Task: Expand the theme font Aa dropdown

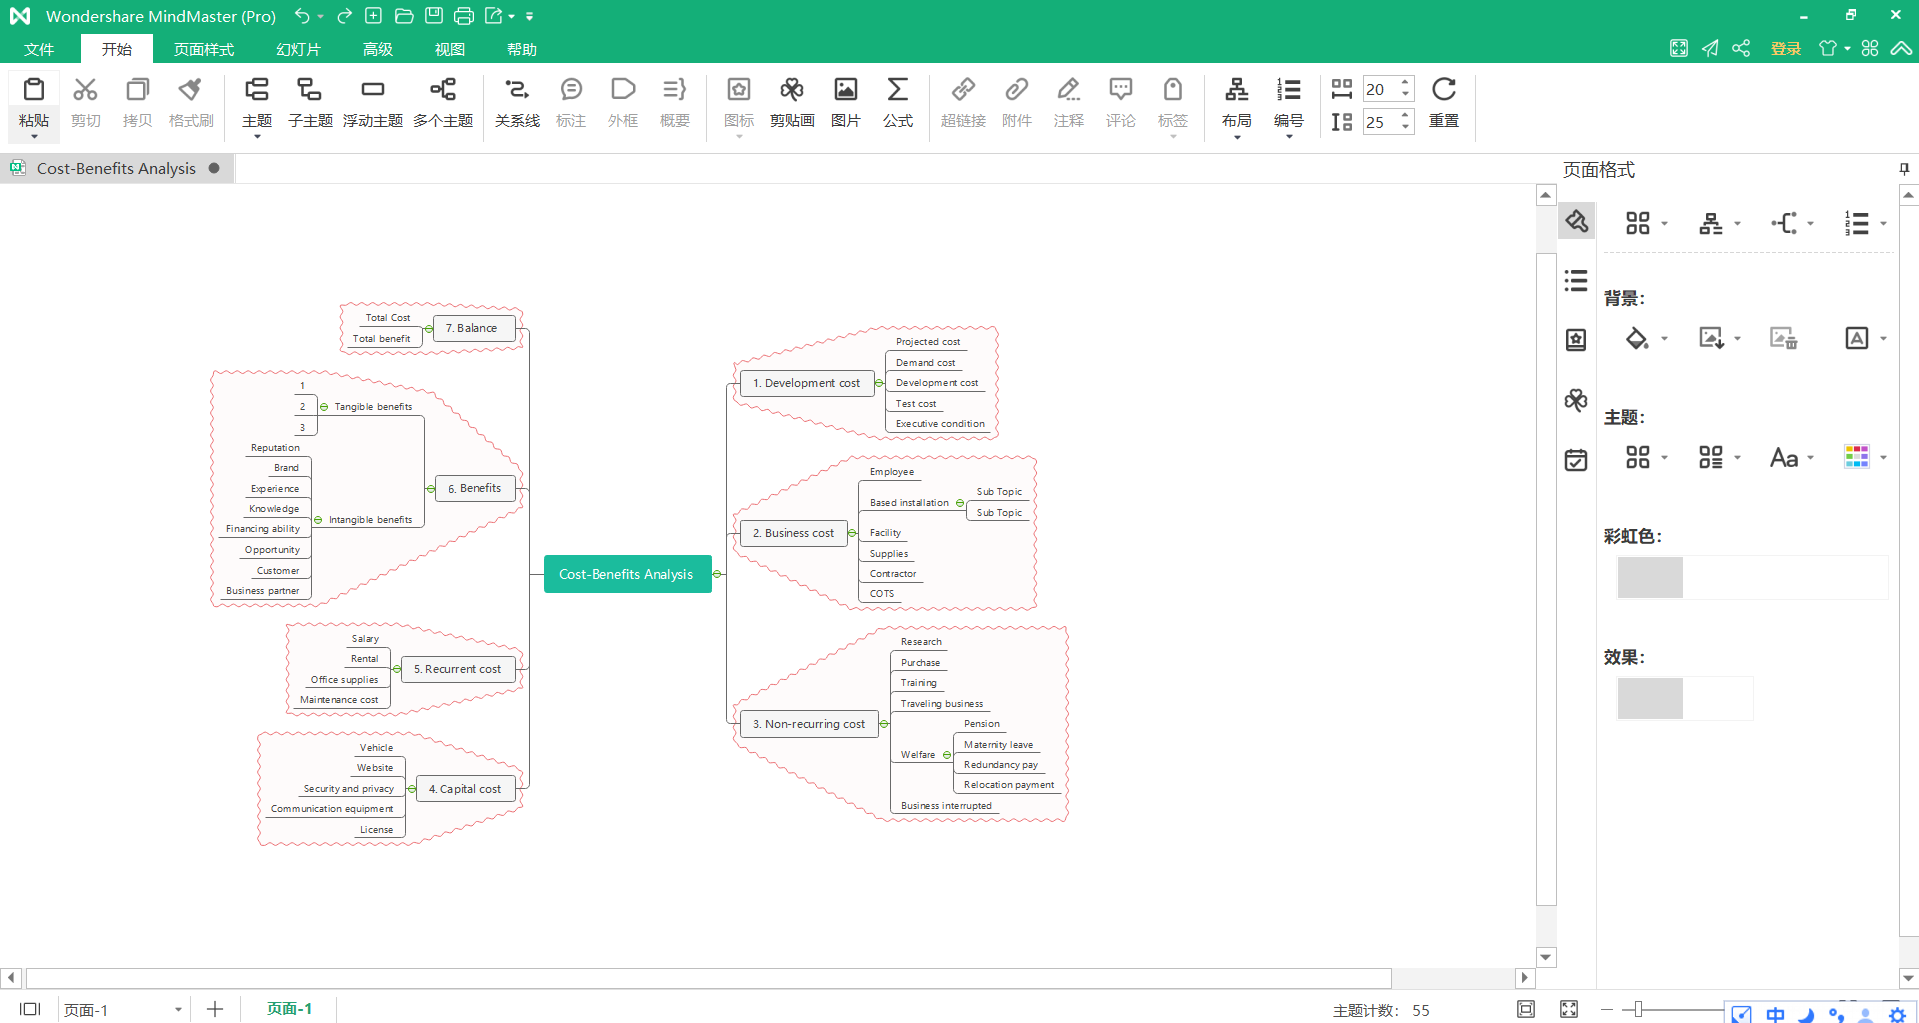Action: click(x=1810, y=458)
